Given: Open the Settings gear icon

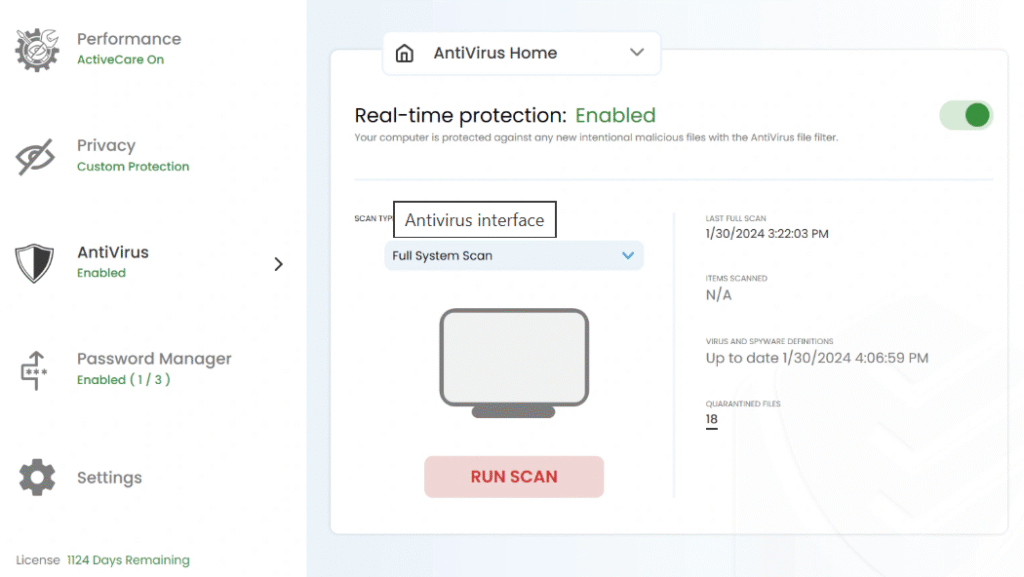Looking at the screenshot, I should 36,477.
